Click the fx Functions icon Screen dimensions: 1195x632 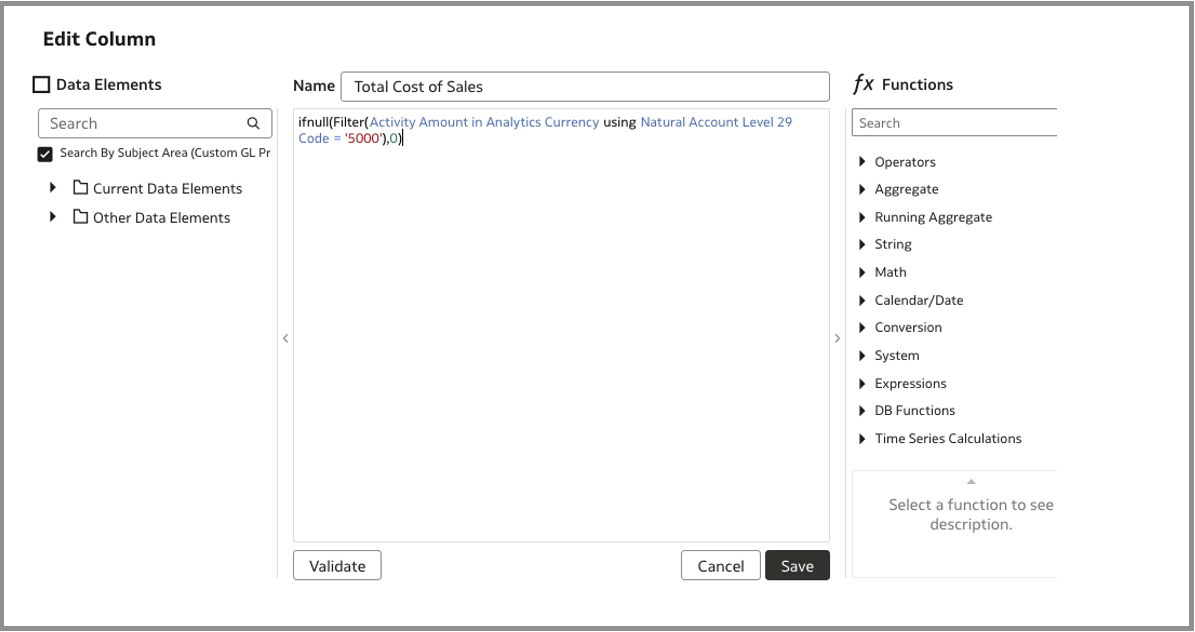[x=864, y=85]
